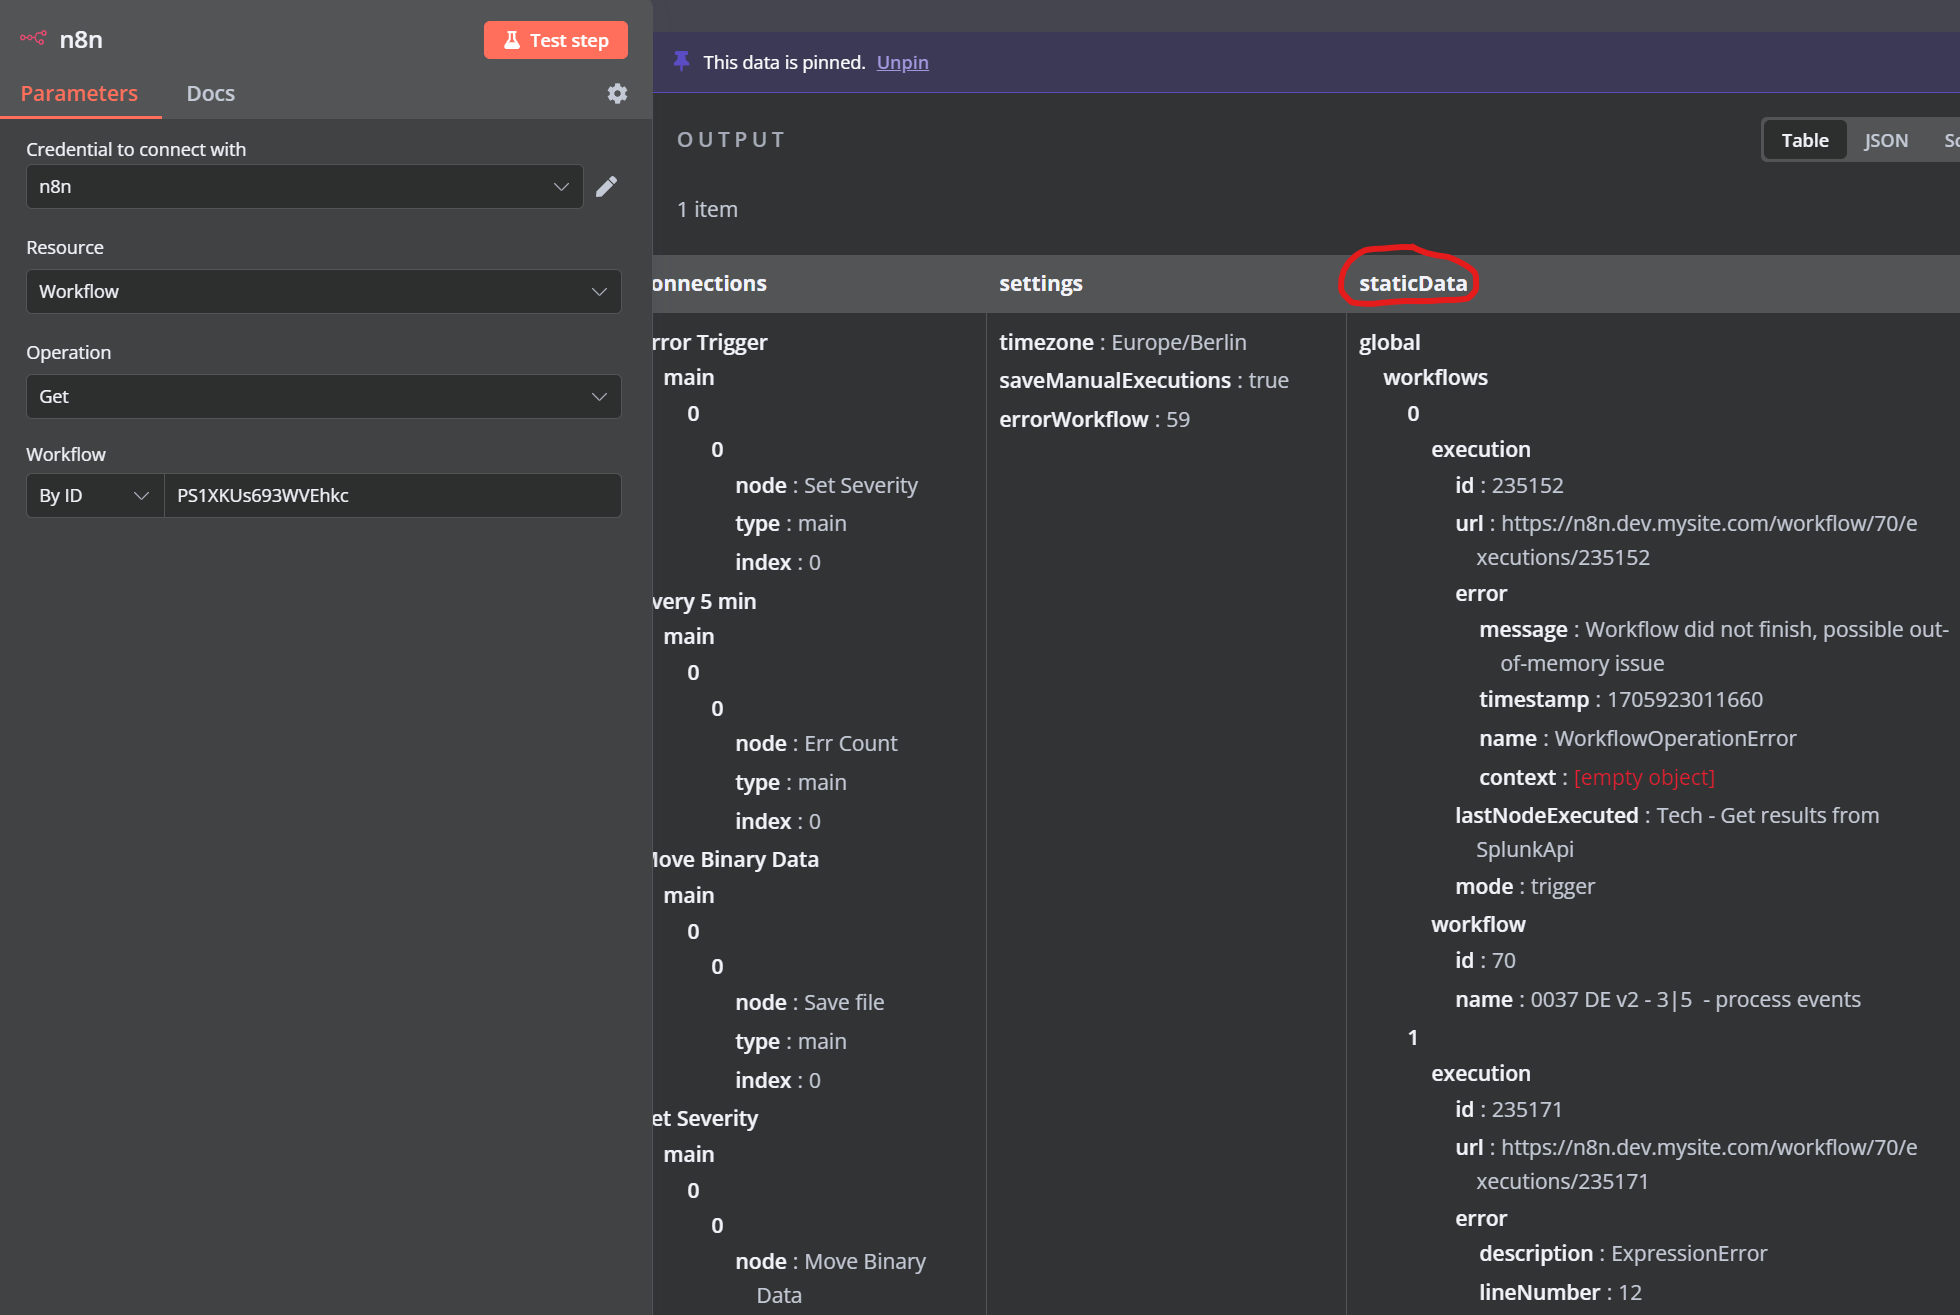Click the empty object context value
The image size is (1960, 1315).
1643,778
